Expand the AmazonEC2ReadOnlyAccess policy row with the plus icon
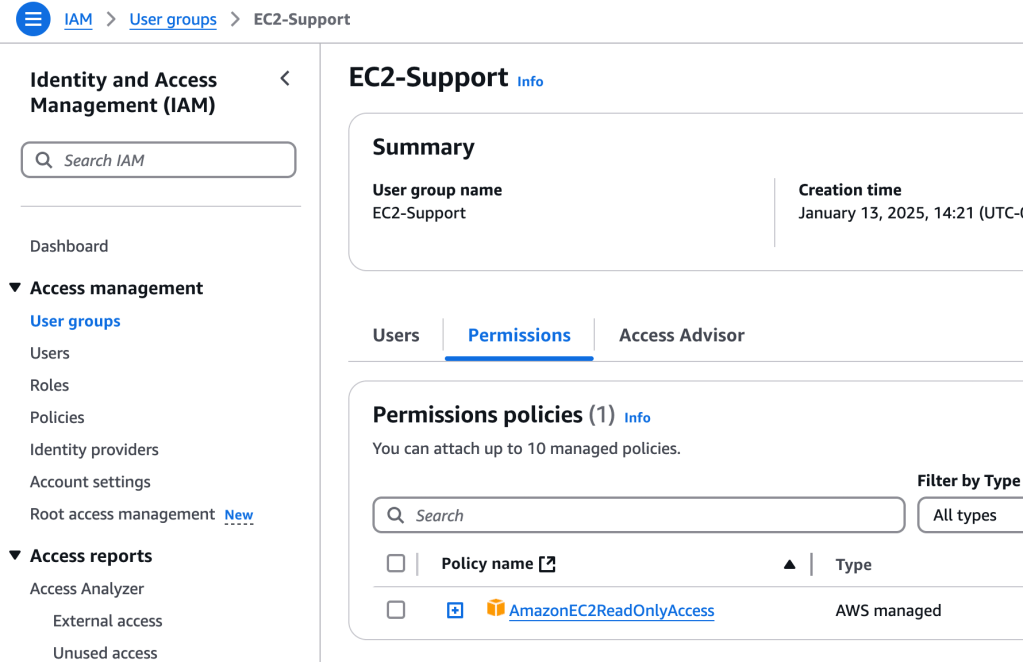The height and width of the screenshot is (662, 1023). pyautogui.click(x=455, y=610)
